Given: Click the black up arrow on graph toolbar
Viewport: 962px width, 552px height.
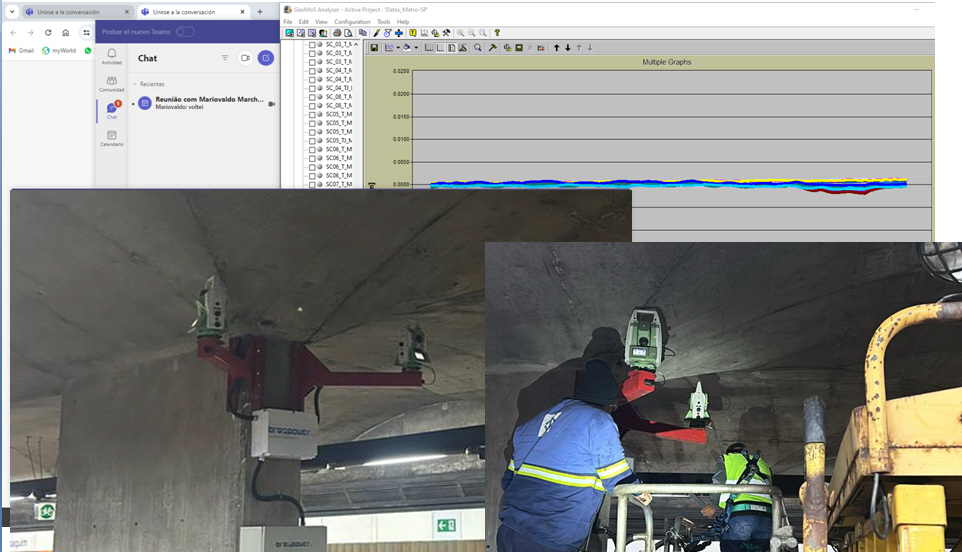Looking at the screenshot, I should coord(556,47).
